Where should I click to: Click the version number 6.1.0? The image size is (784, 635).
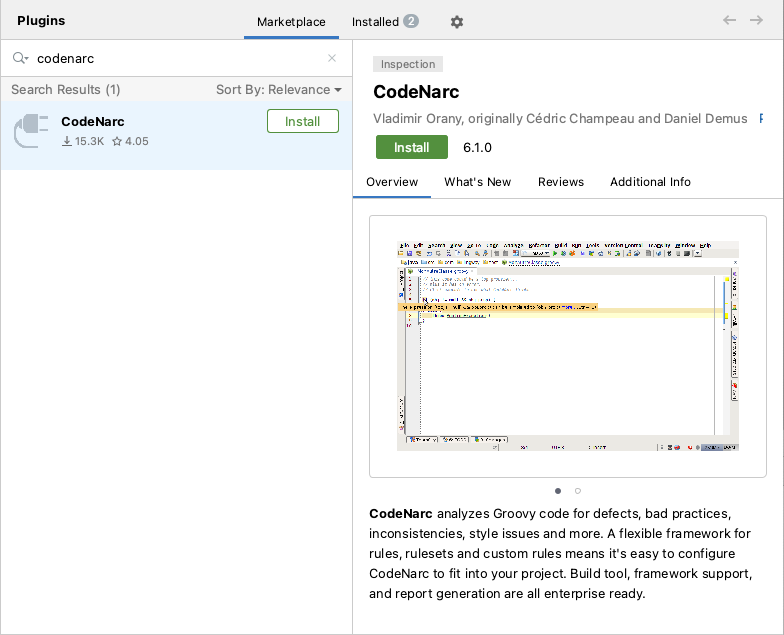tap(477, 148)
